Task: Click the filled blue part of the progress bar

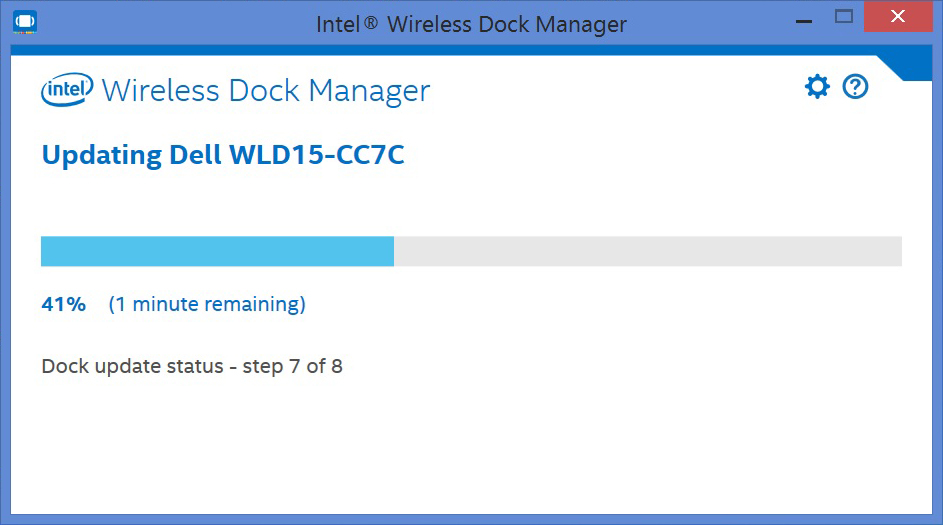Action: 217,251
